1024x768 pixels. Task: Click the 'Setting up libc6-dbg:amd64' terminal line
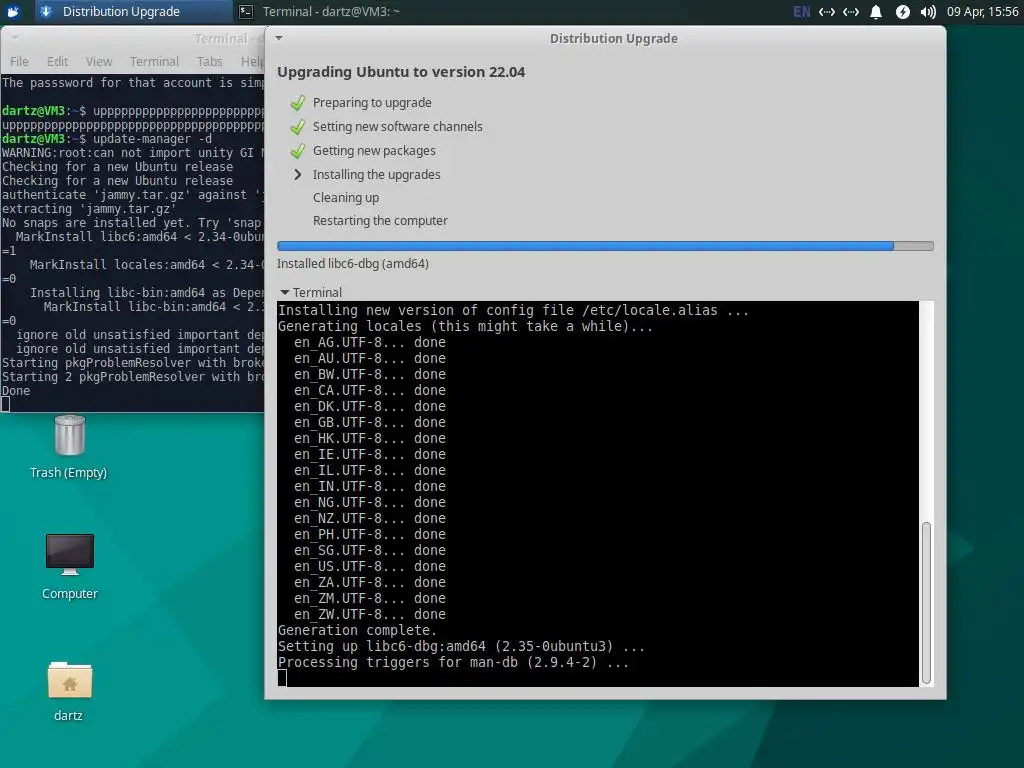tap(461, 647)
